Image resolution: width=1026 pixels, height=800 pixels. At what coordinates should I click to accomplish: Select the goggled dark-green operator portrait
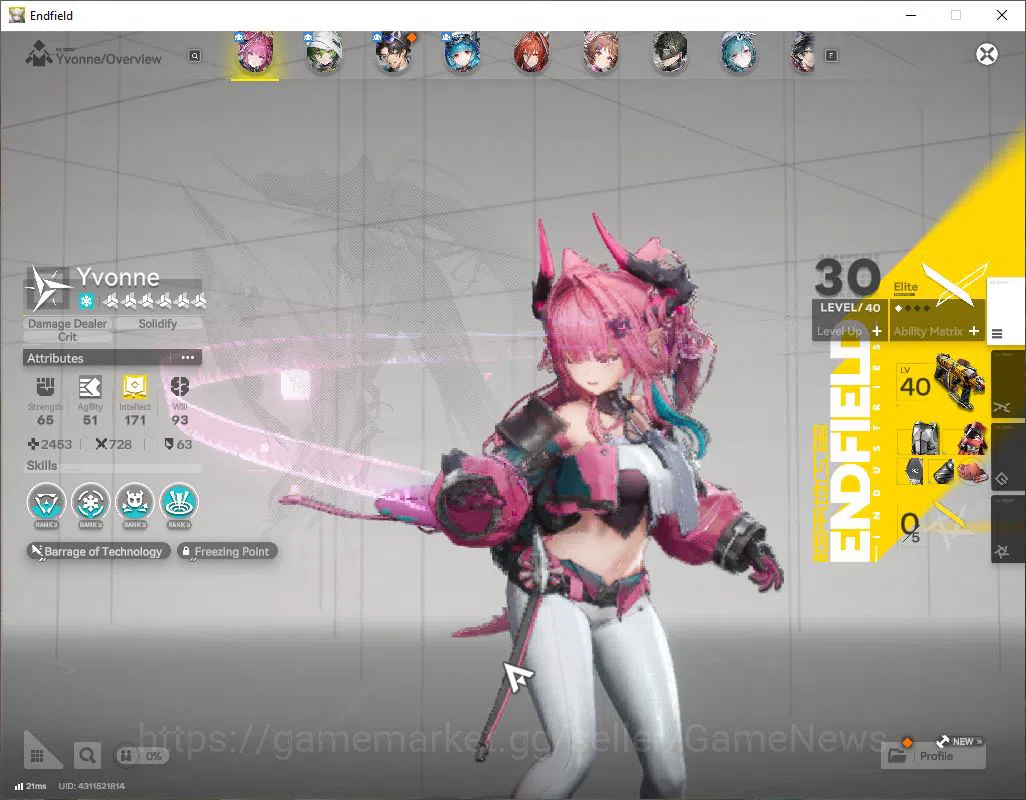coord(670,52)
